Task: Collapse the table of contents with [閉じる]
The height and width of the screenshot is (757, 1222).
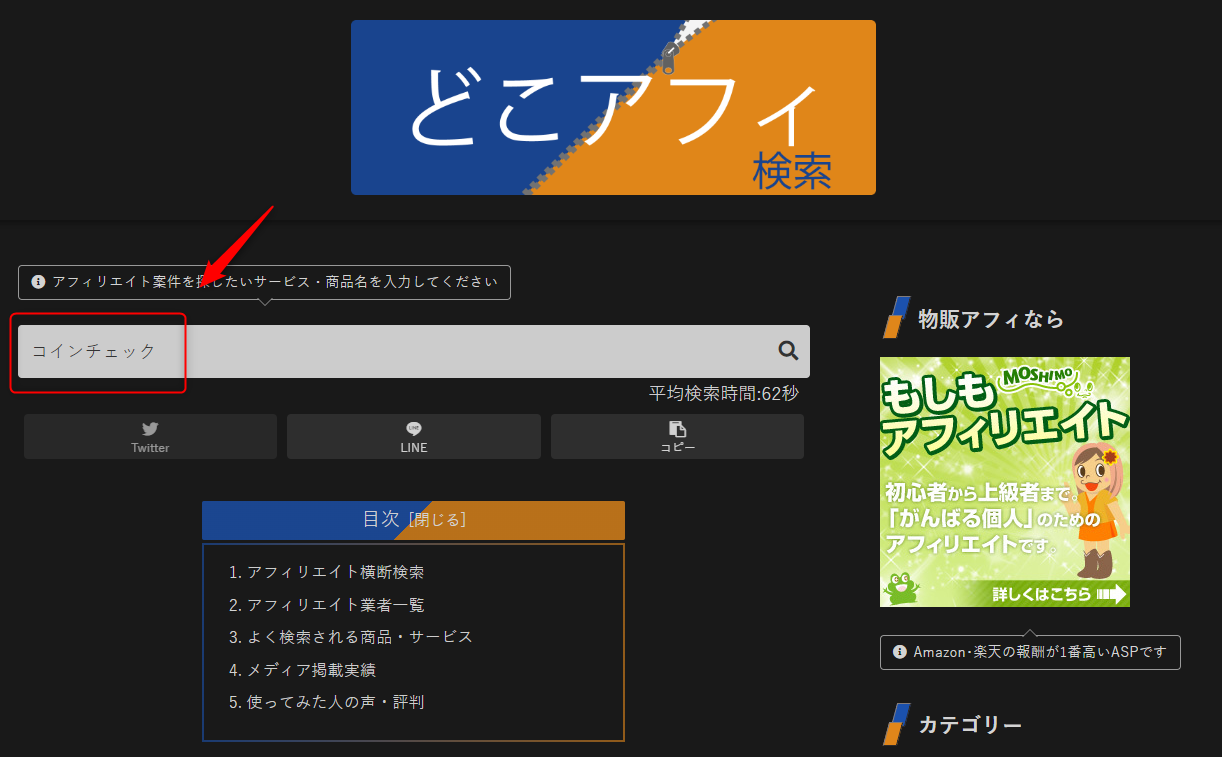Action: tap(437, 520)
